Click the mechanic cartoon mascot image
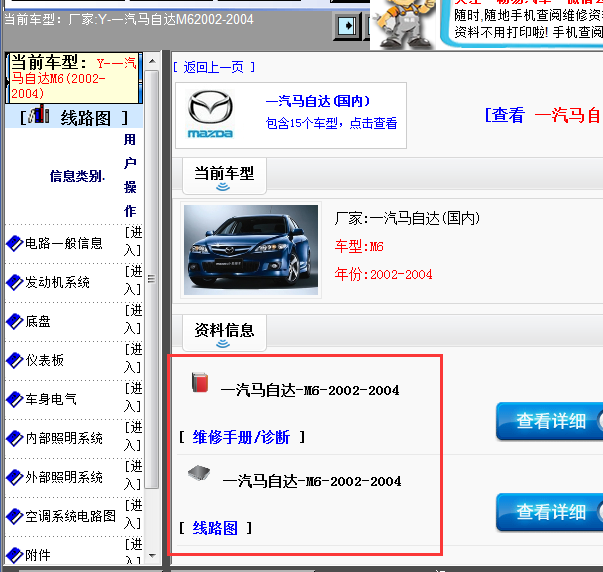Image resolution: width=603 pixels, height=572 pixels. [x=404, y=24]
